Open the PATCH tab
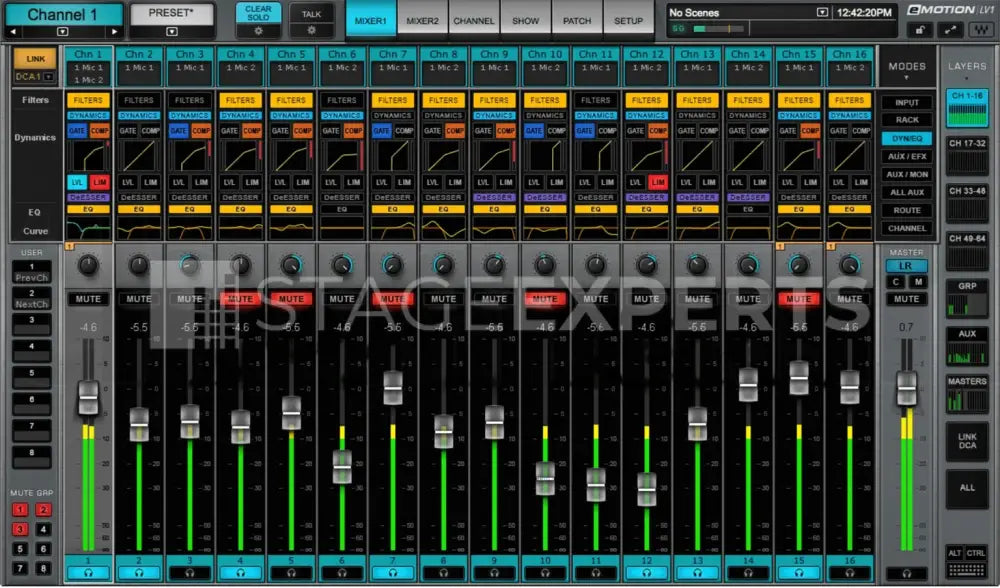 coord(577,20)
